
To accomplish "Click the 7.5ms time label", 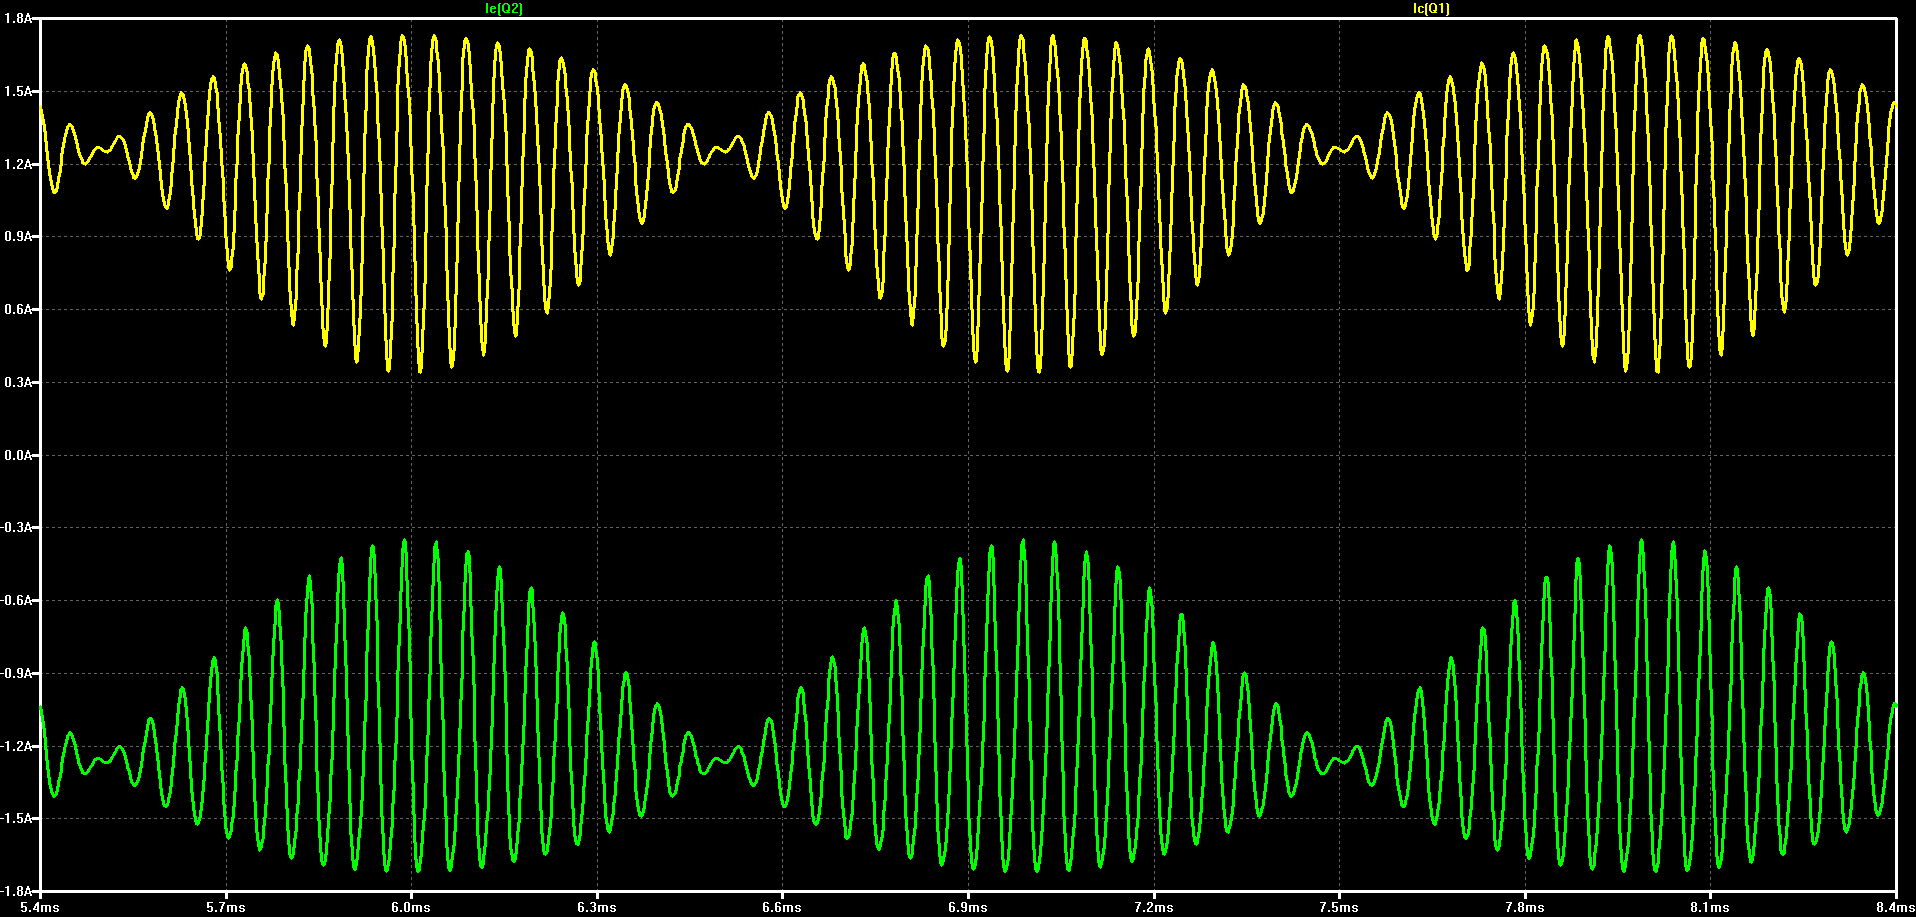I will 1339,908.
